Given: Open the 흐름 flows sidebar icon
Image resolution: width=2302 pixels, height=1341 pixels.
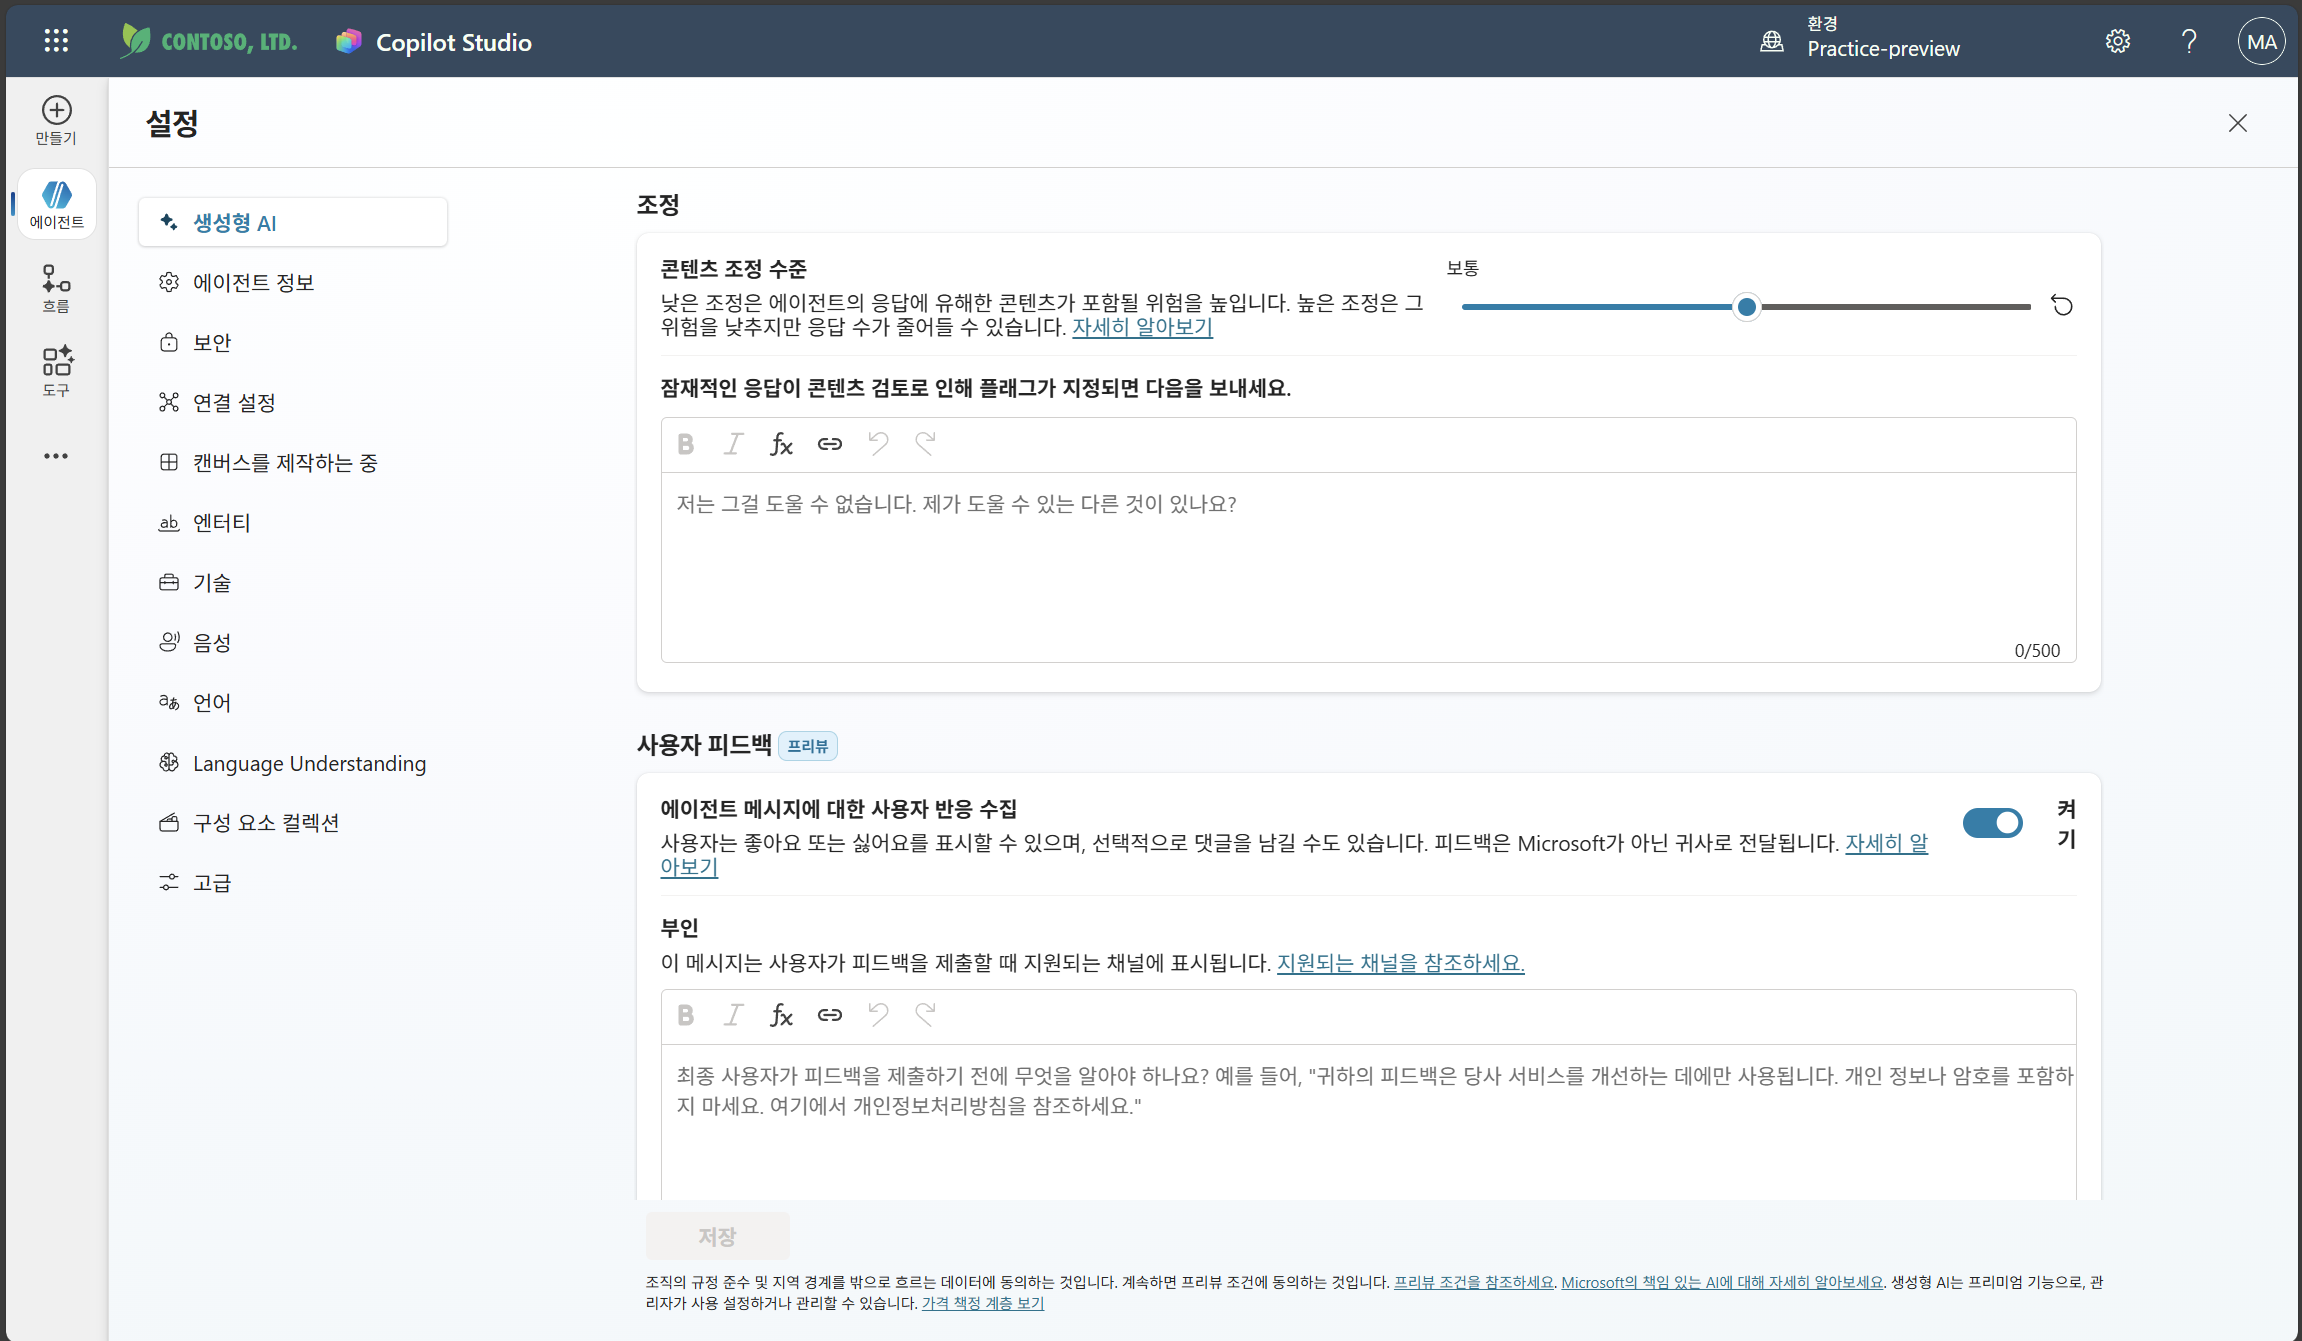Looking at the screenshot, I should point(56,288).
